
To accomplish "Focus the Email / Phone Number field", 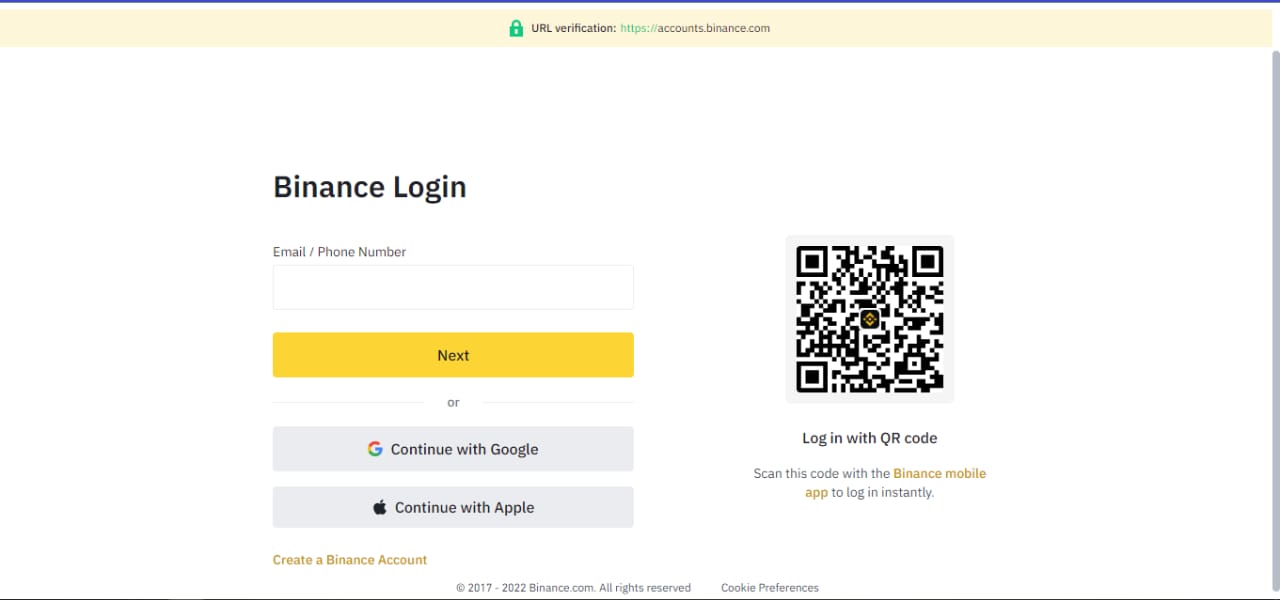I will [x=453, y=287].
